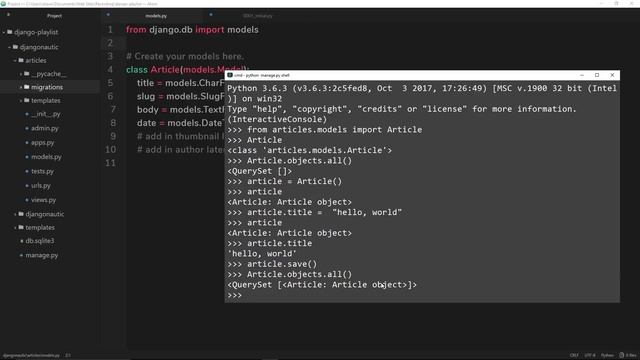Screen dimensions: 640x360
Task: Click "<class 'articles.models.Article'>" output
Action: (x=309, y=150)
